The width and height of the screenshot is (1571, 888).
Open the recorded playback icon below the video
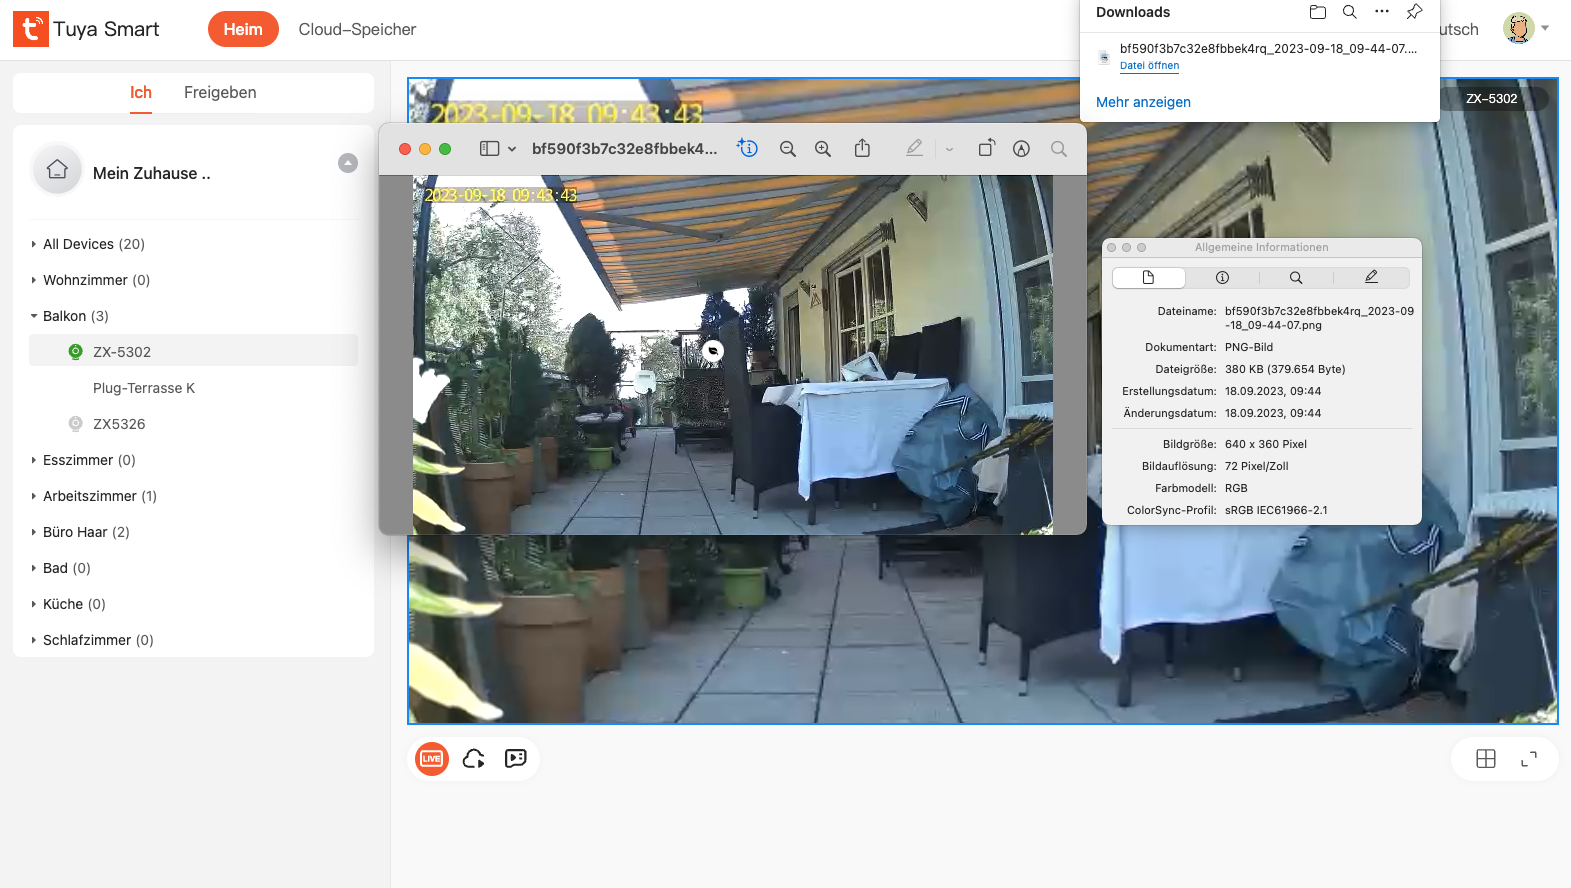tap(516, 759)
